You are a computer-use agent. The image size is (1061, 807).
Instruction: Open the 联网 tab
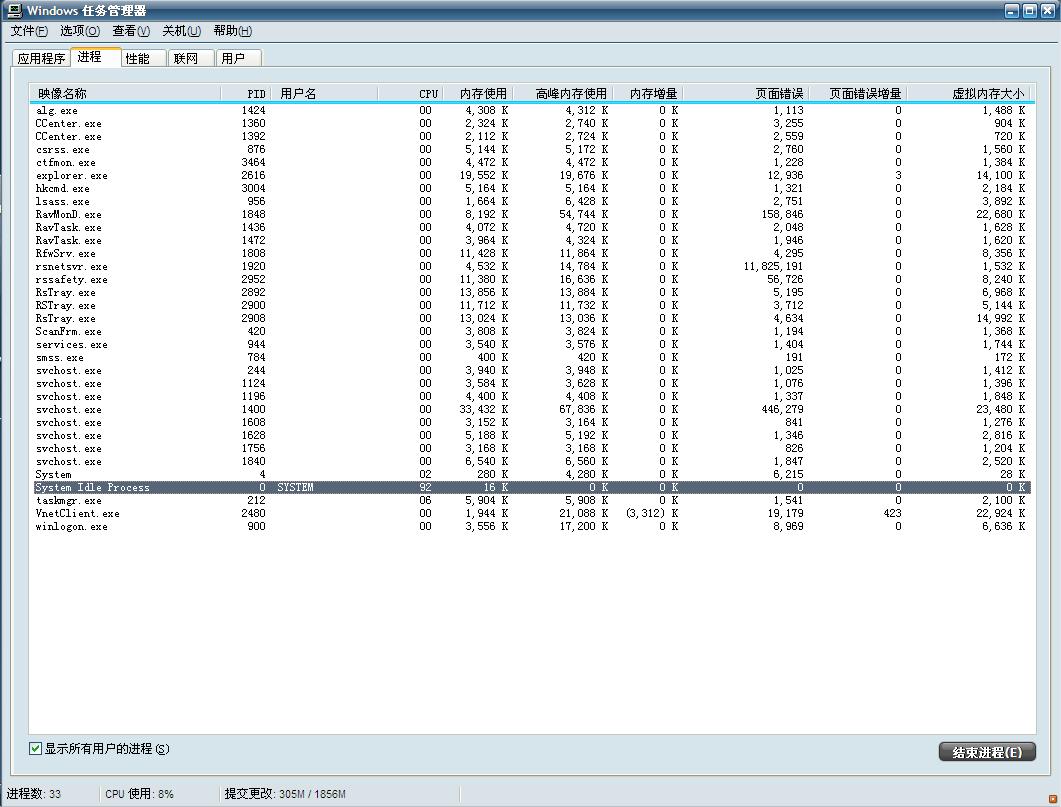pos(191,58)
